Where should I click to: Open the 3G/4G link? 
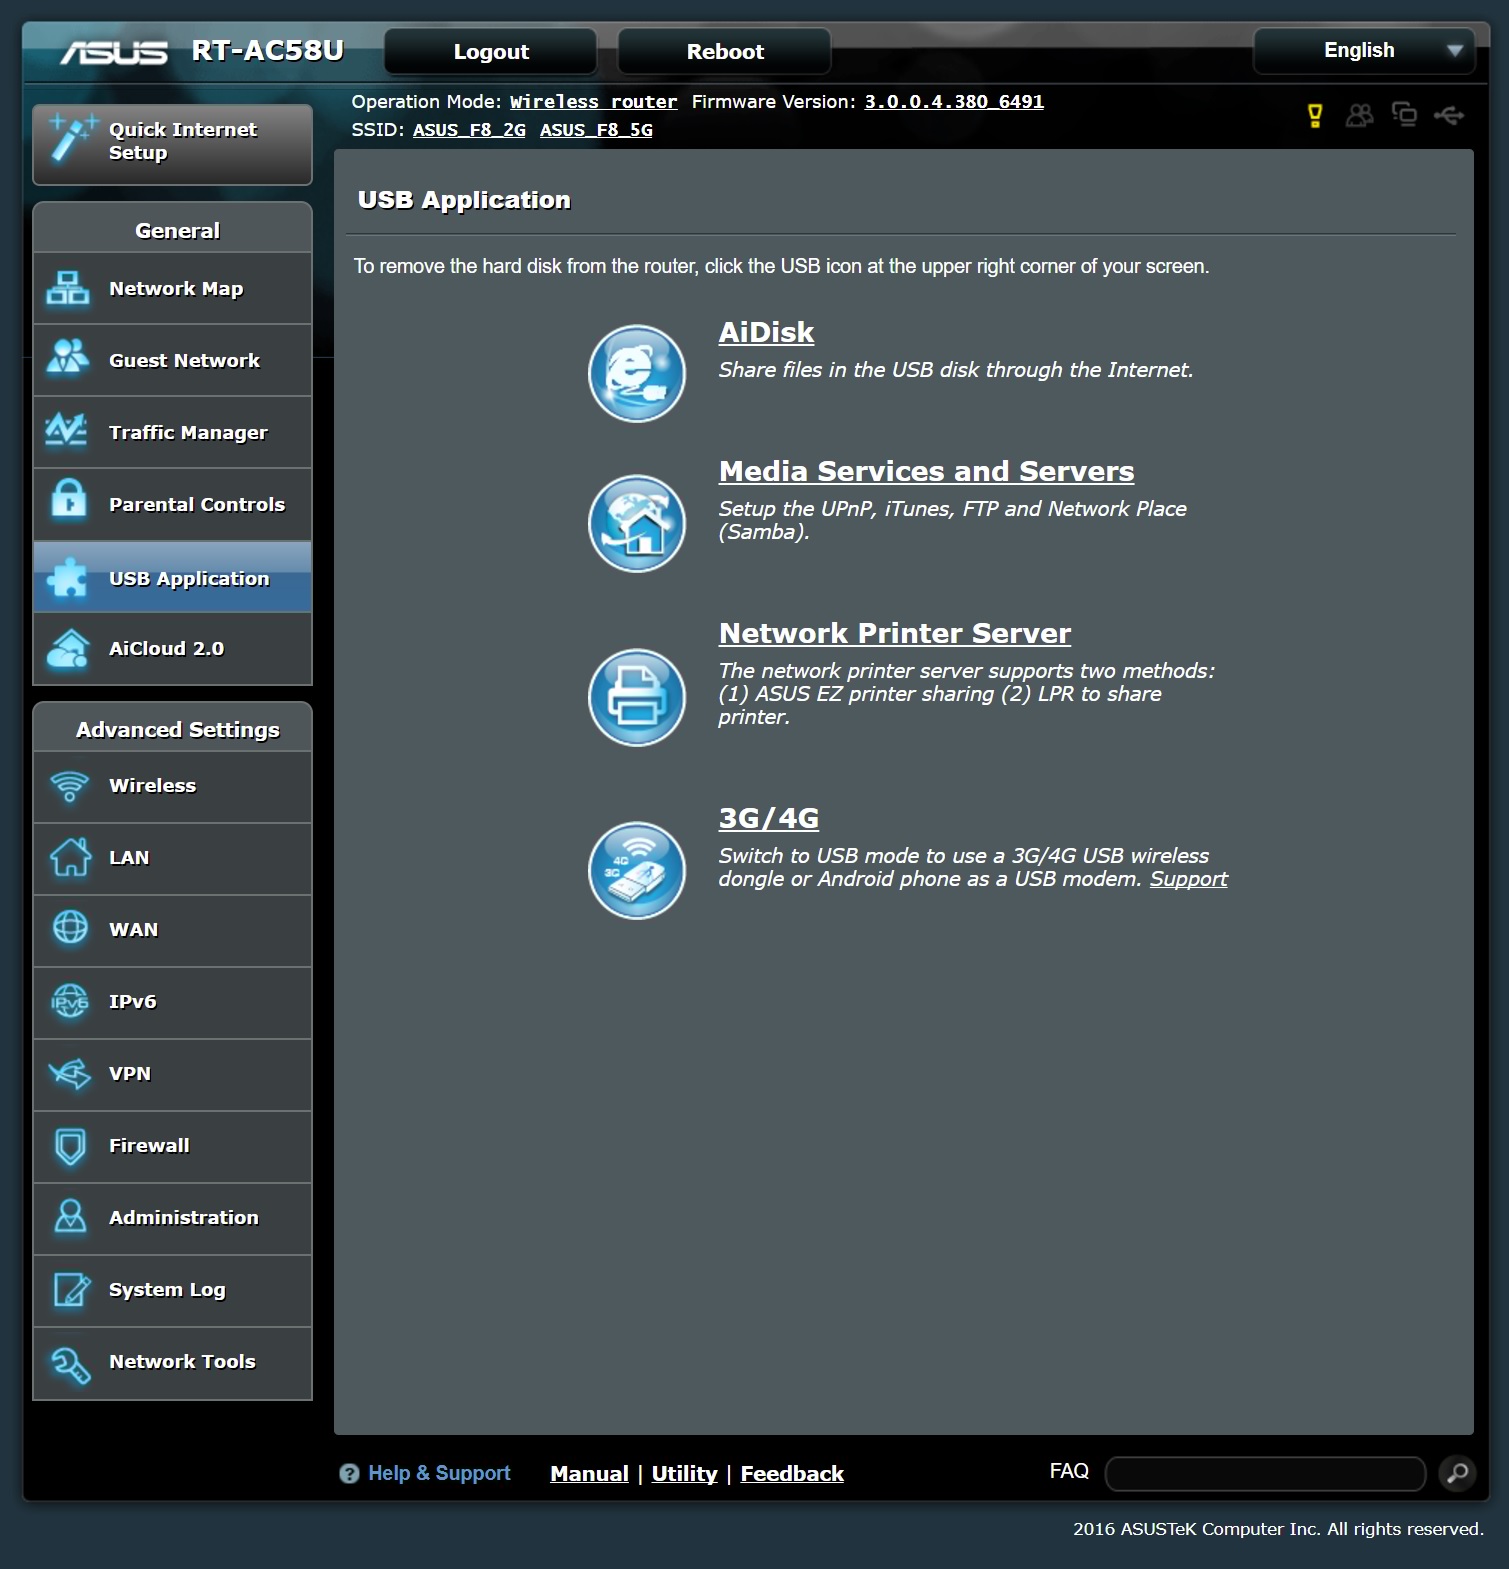(768, 818)
